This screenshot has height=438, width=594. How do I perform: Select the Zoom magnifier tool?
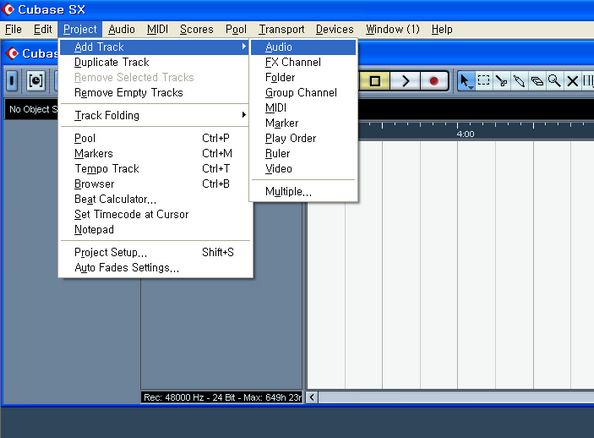[555, 81]
